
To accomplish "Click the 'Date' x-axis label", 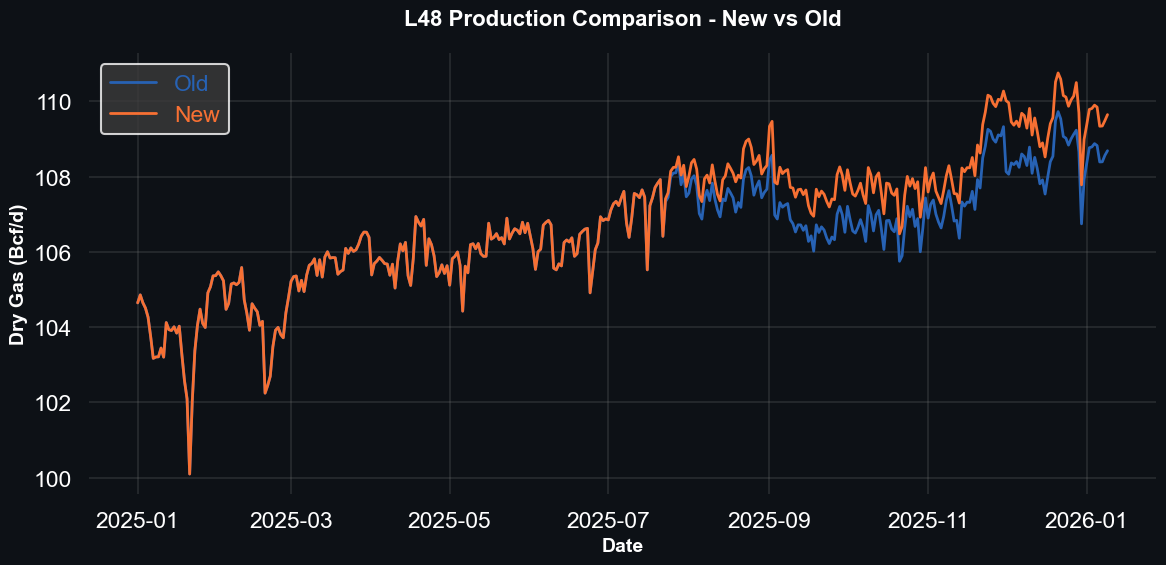I will (x=622, y=546).
